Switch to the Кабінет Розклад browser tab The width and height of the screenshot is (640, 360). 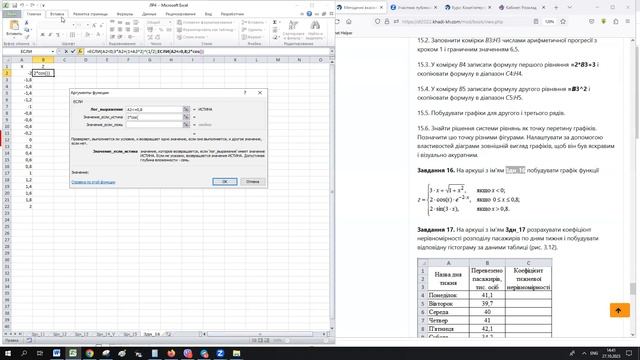pos(521,7)
